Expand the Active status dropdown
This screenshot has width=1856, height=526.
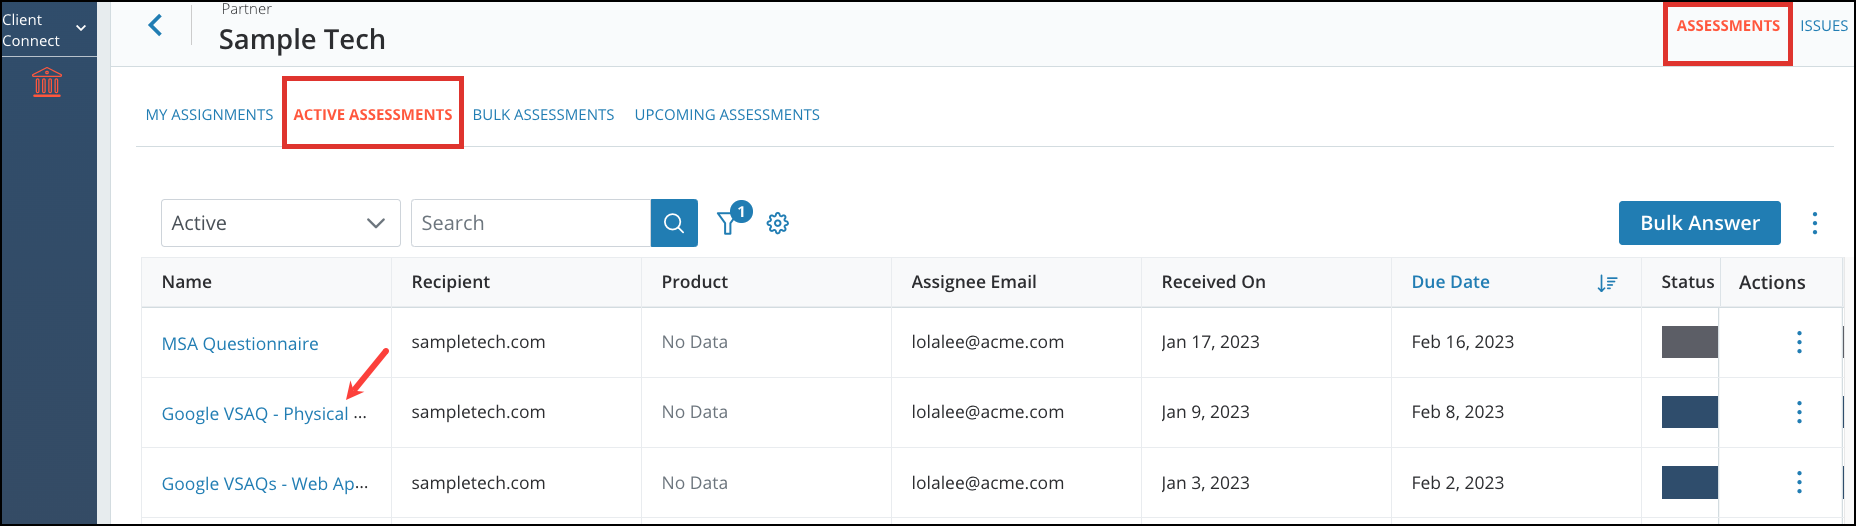(x=281, y=223)
